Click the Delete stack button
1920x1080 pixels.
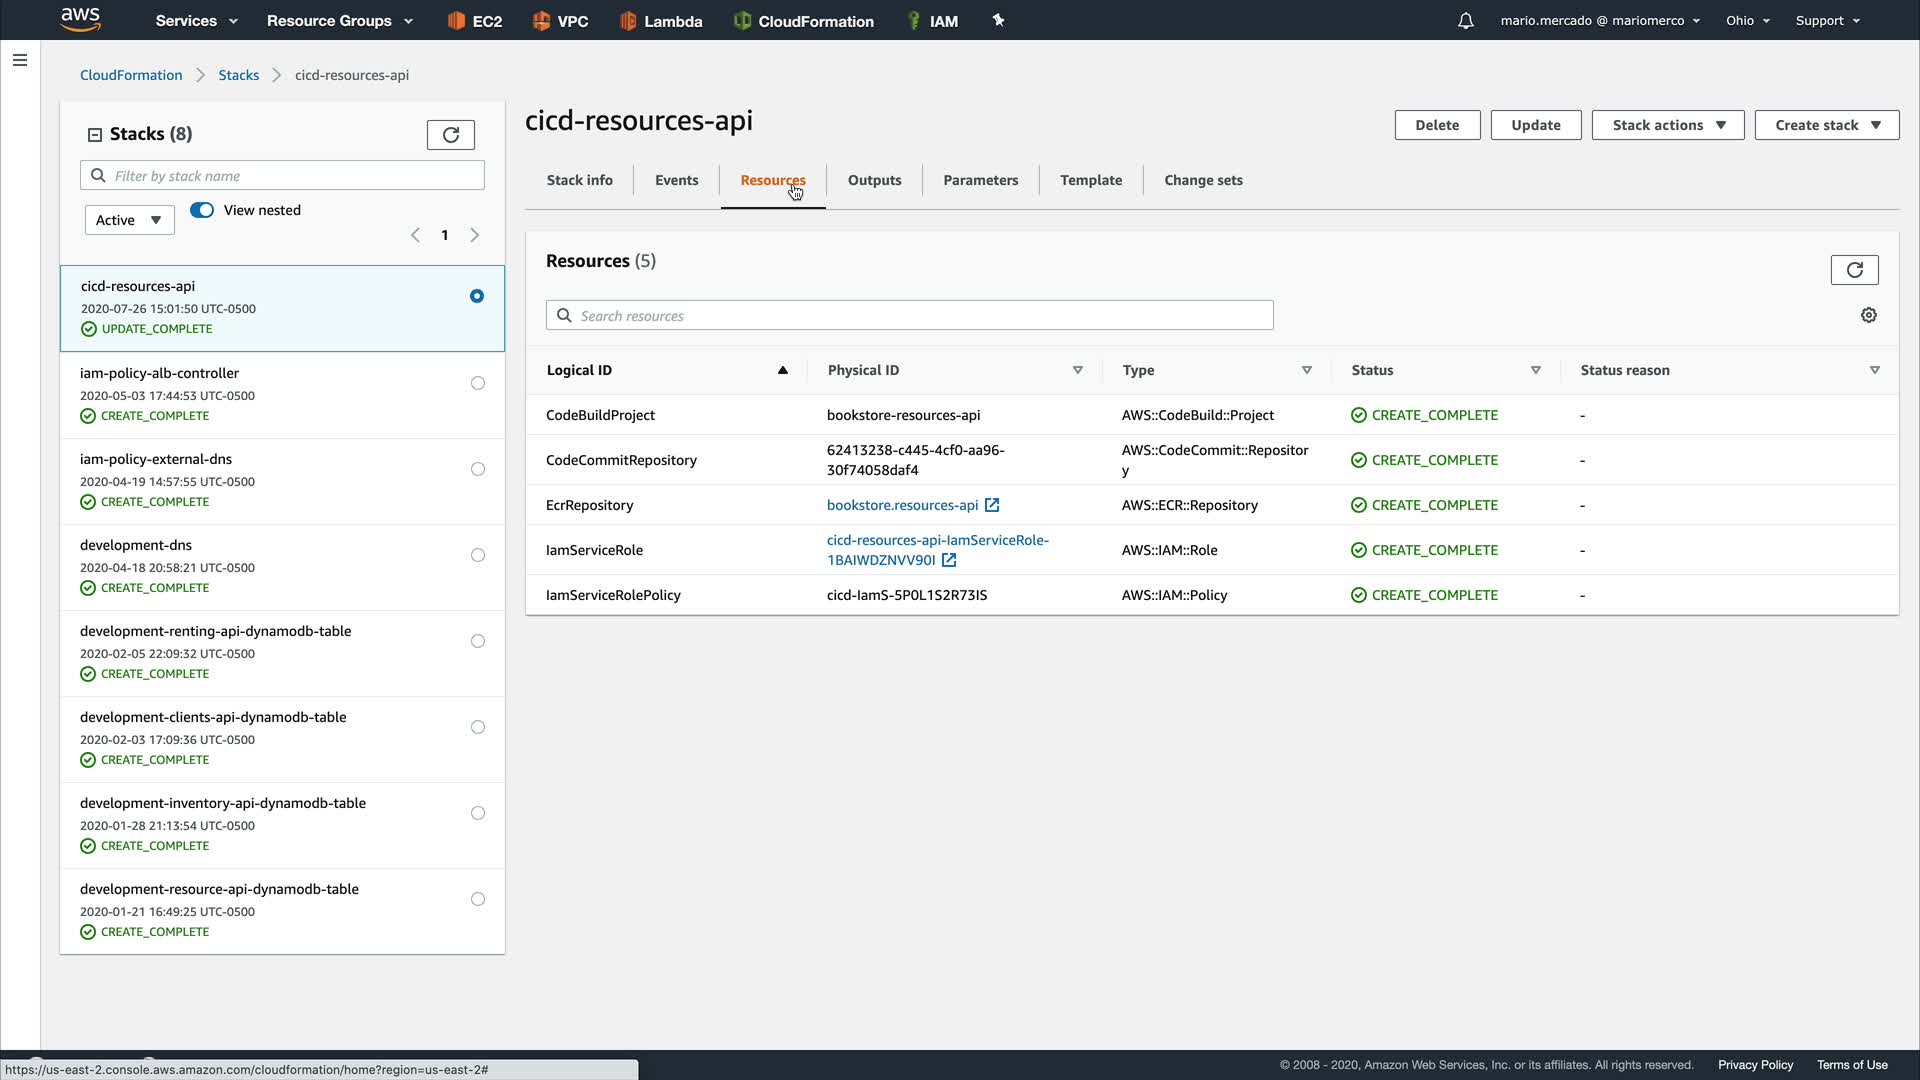coord(1436,125)
